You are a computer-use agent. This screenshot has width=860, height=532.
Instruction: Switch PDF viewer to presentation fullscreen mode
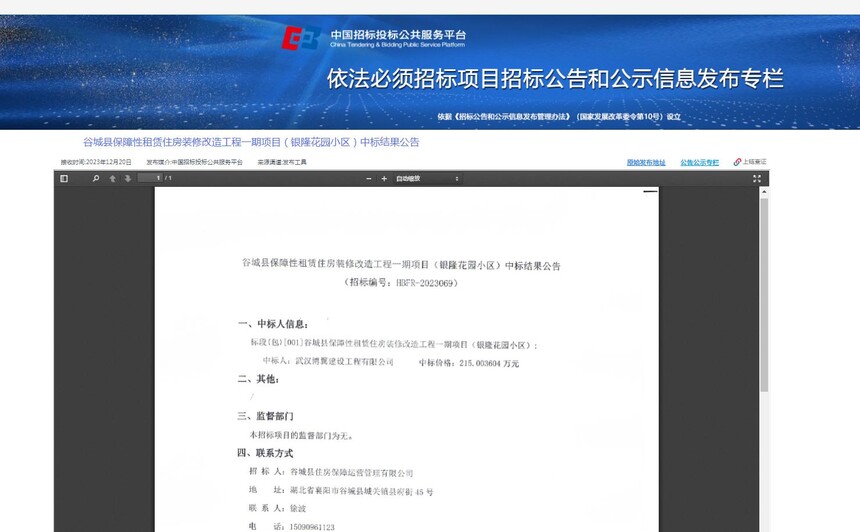(x=757, y=178)
